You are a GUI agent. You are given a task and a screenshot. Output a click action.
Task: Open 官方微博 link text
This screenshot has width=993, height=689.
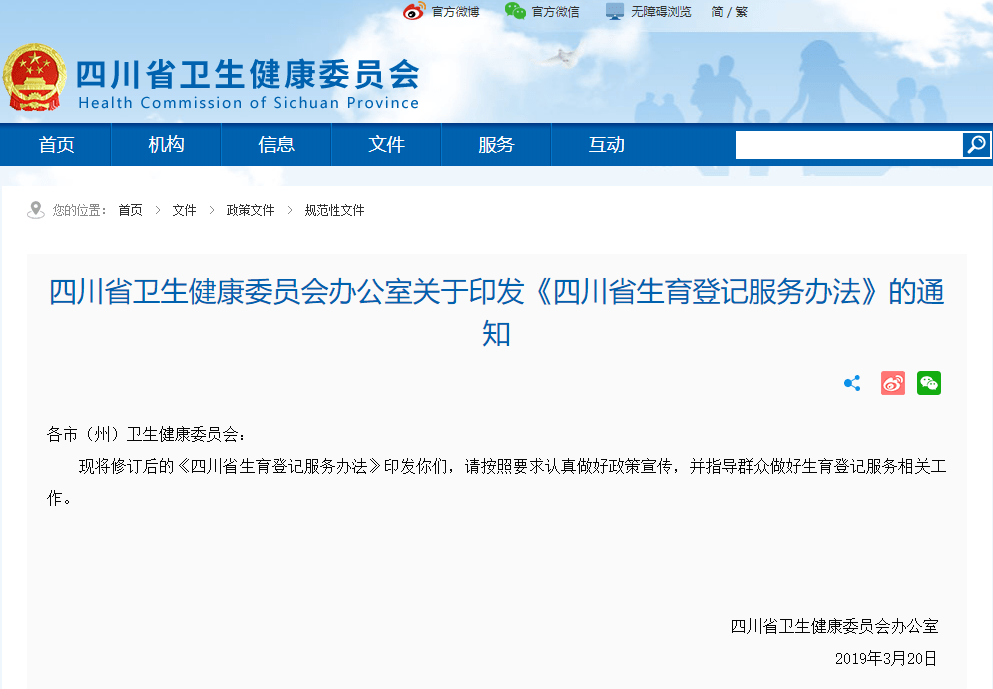(455, 12)
